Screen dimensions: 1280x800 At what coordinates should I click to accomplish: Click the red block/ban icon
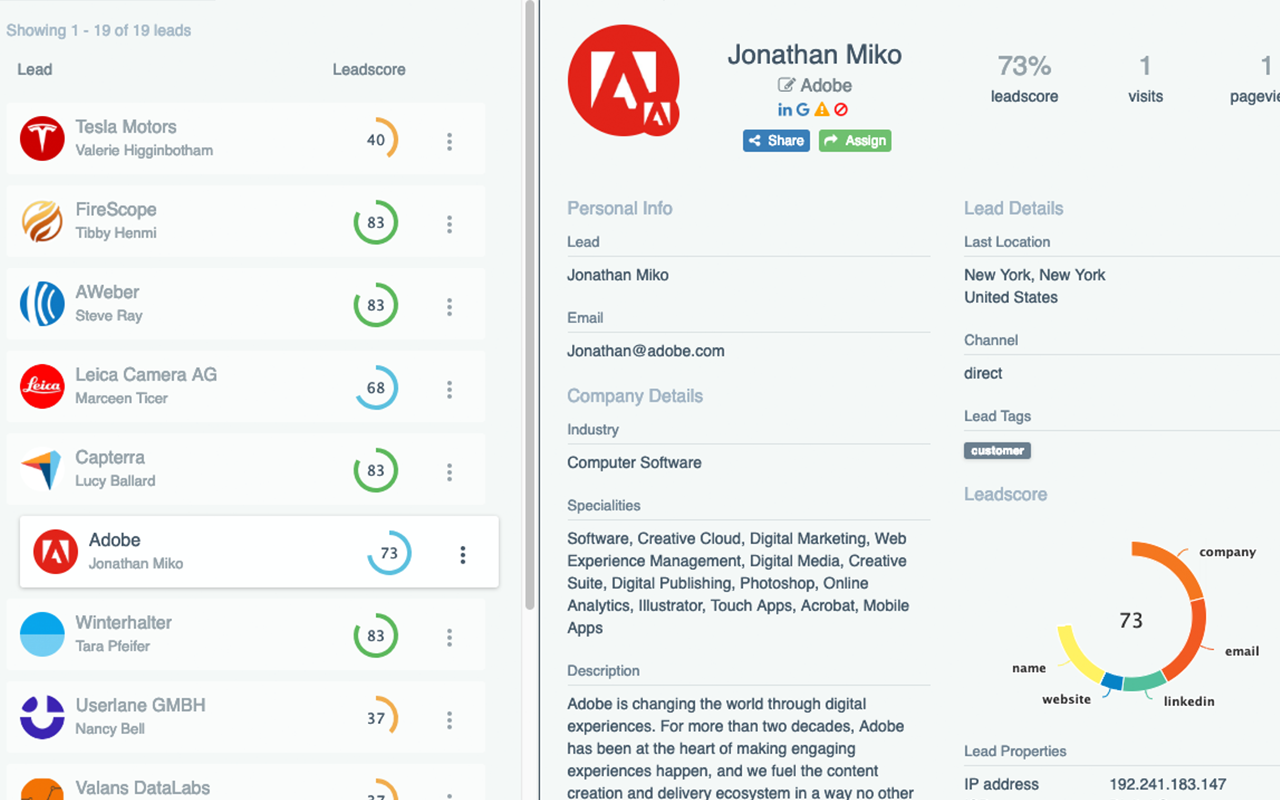(x=841, y=110)
